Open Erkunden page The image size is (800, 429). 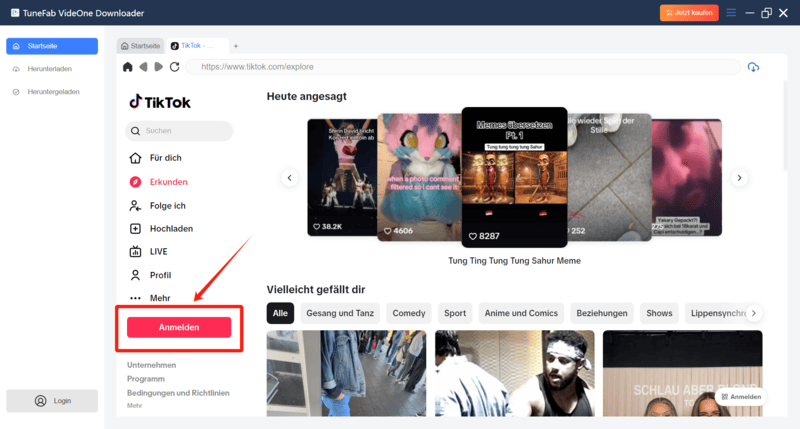tap(158, 182)
